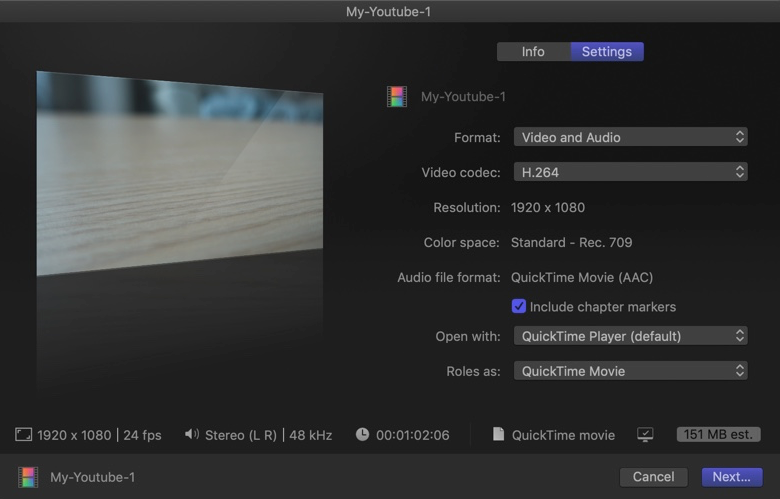Click the movie icon next to My-Youtube-1 title
780x499 pixels.
[396, 97]
